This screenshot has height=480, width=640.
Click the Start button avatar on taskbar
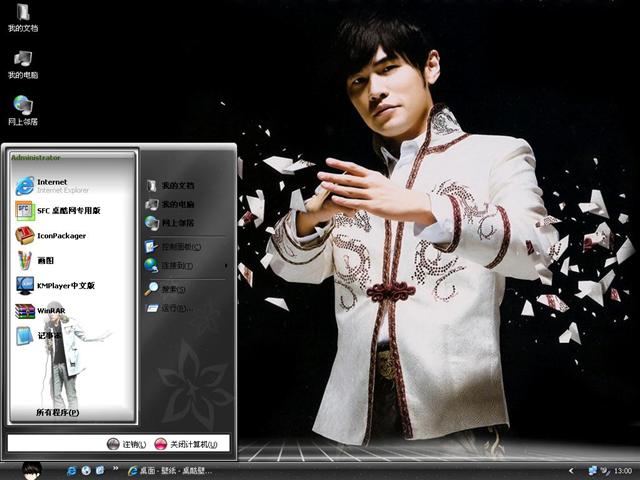[x=32, y=469]
